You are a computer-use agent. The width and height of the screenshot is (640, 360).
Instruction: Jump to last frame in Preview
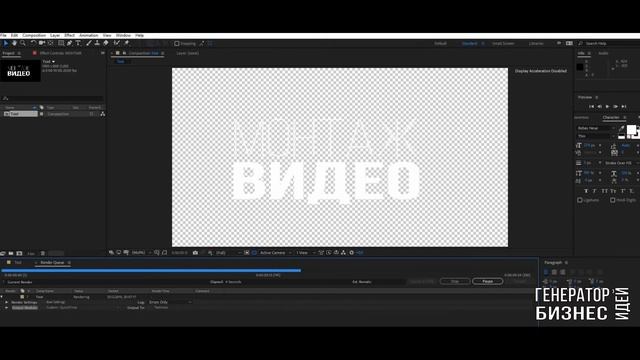[624, 106]
